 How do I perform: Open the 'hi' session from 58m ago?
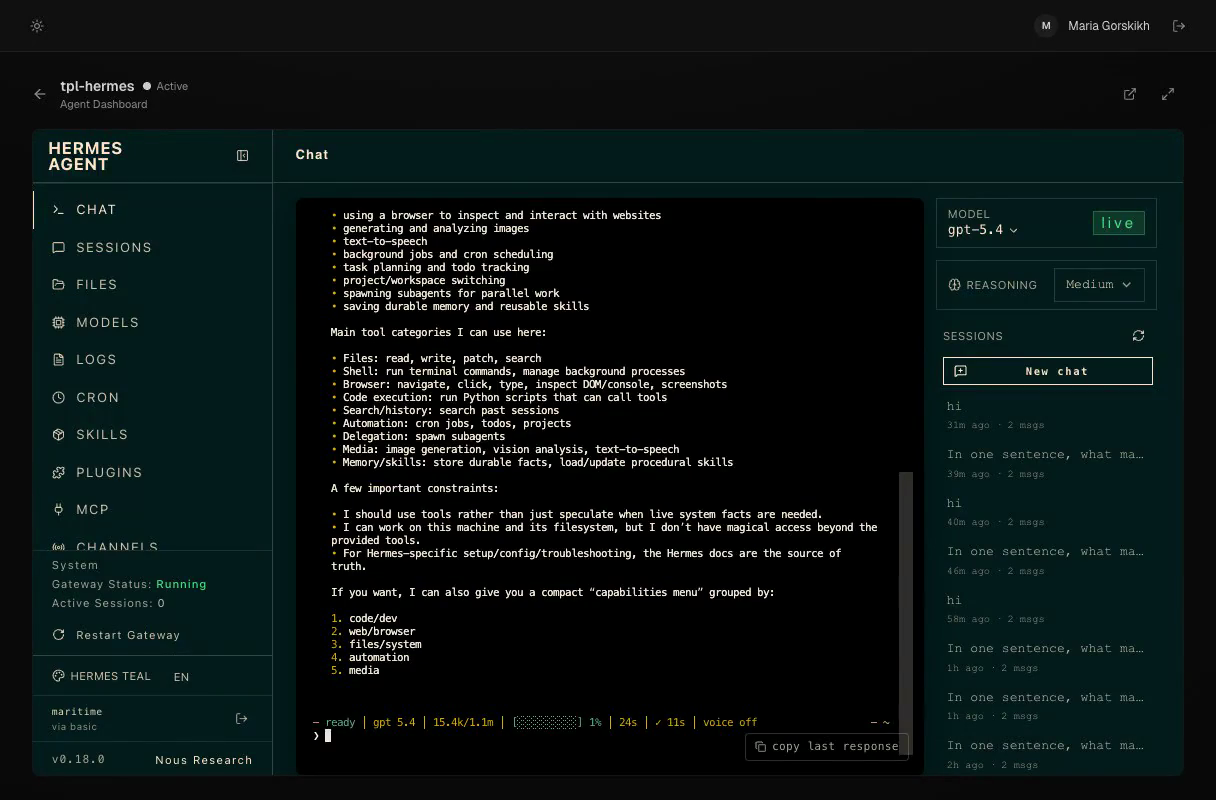(x=1048, y=608)
